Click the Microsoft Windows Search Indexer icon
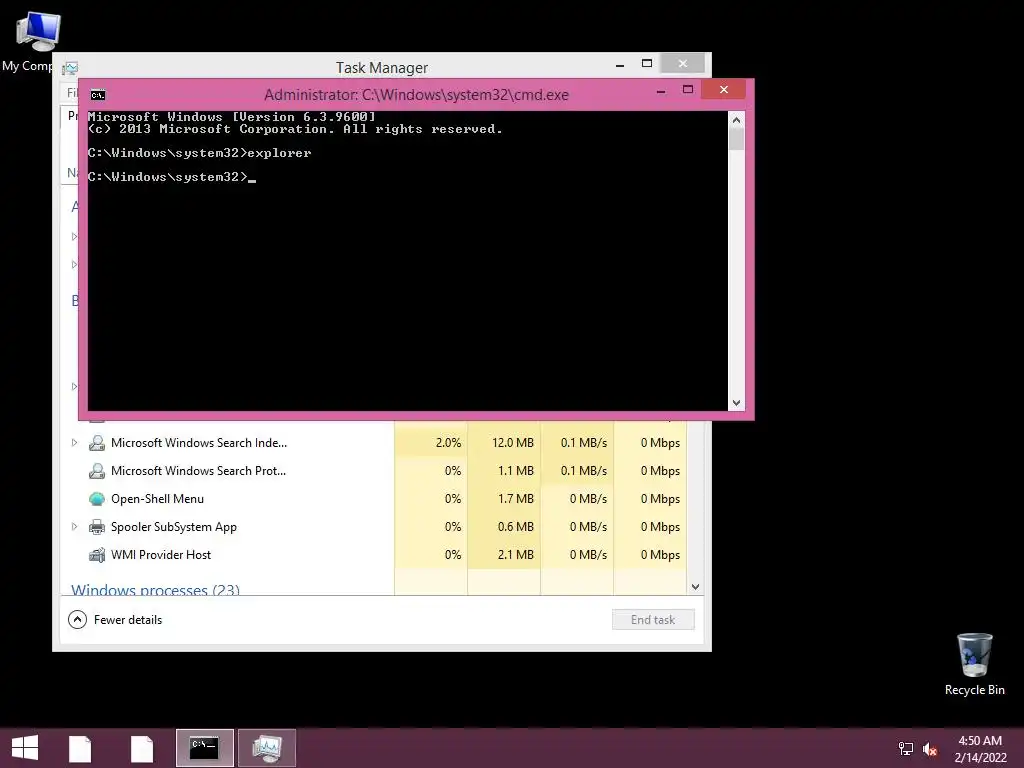Image resolution: width=1024 pixels, height=768 pixels. click(x=97, y=443)
